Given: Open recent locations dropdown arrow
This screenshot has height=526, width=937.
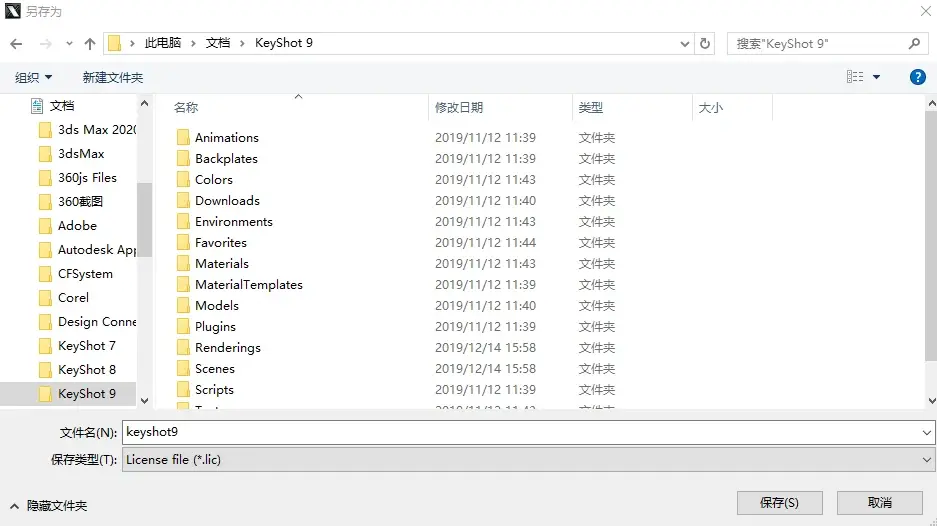Looking at the screenshot, I should click(69, 44).
